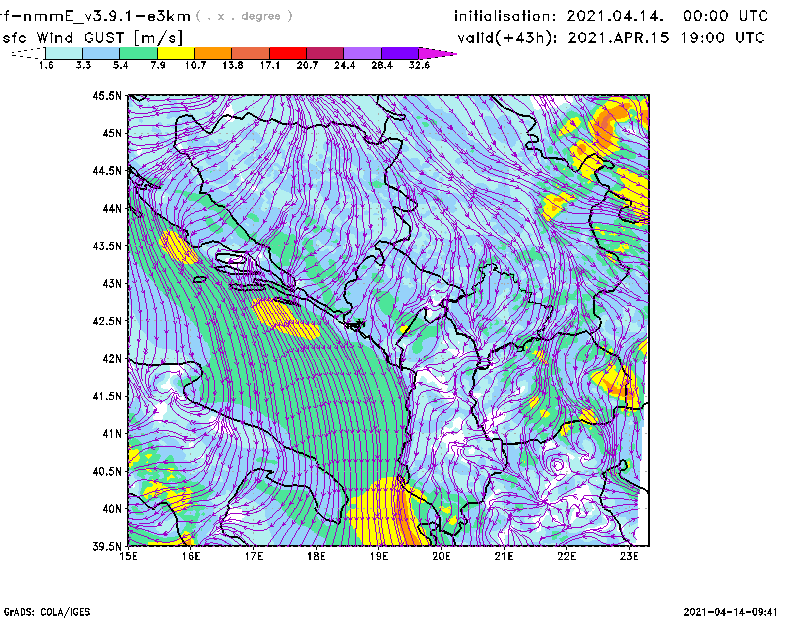Click the '17E' longitude label

pos(254,556)
